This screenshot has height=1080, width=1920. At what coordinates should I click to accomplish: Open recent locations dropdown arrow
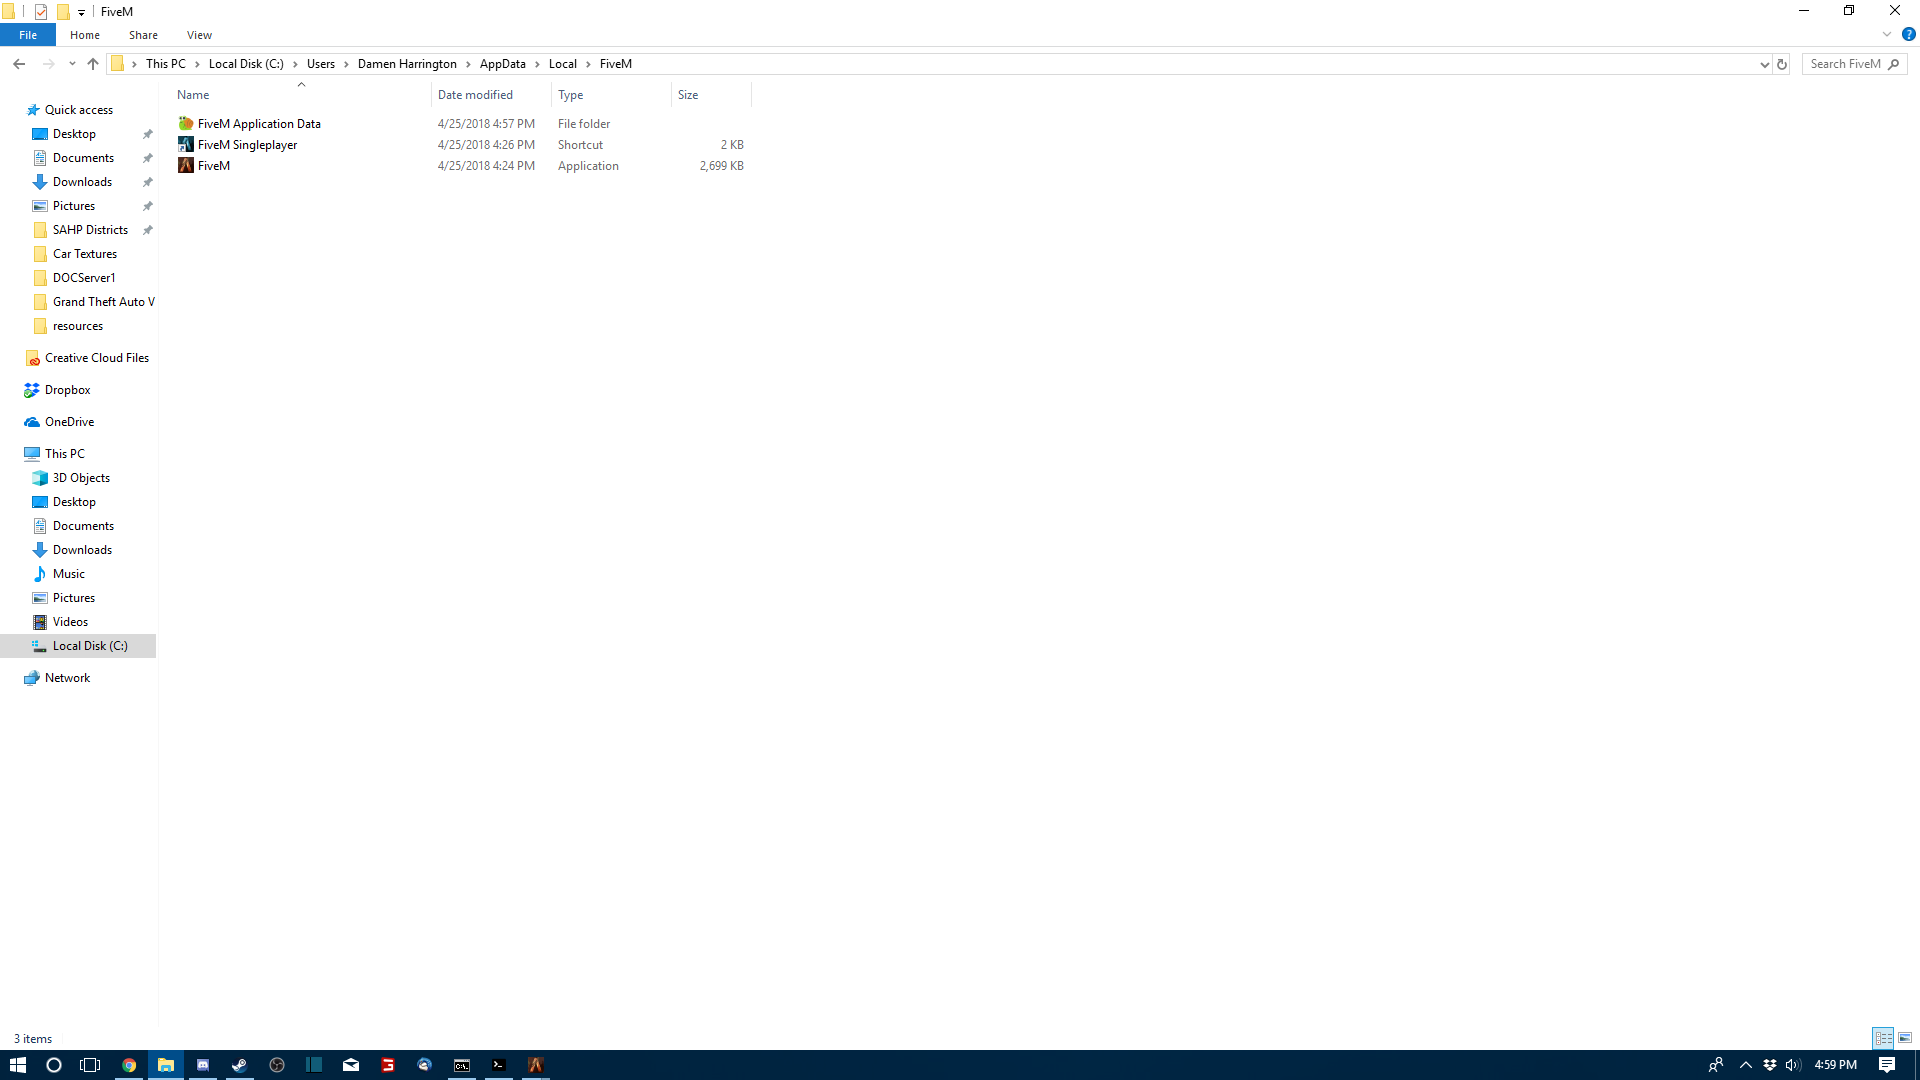point(72,64)
